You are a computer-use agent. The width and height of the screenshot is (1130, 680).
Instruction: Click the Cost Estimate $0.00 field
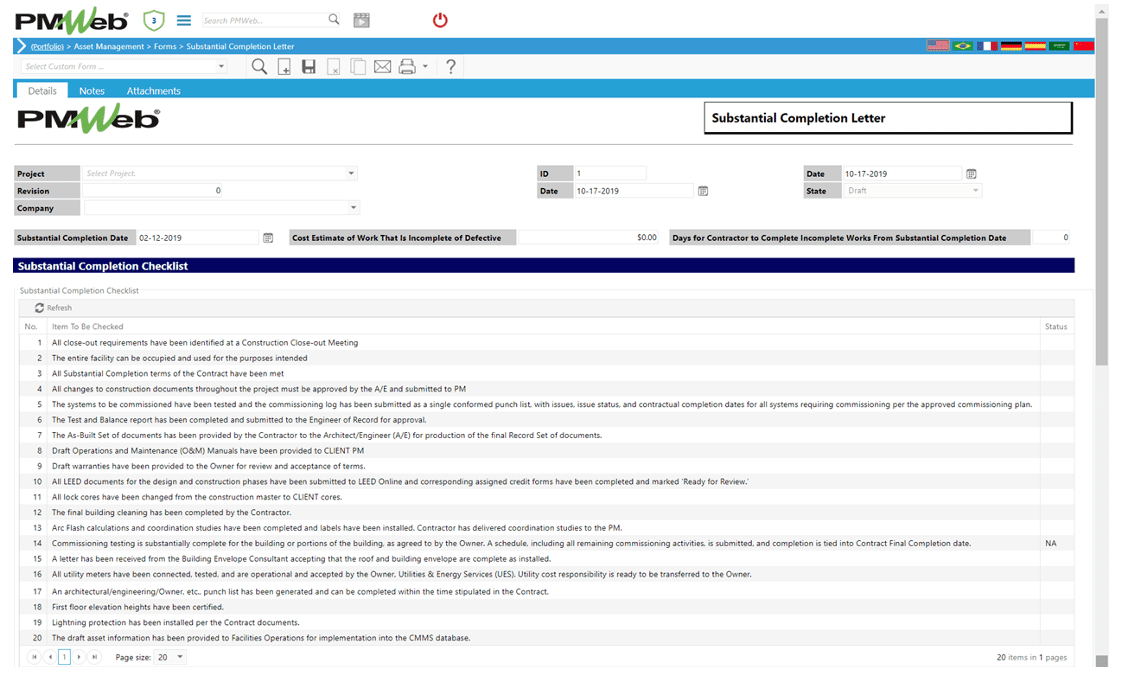(x=589, y=238)
